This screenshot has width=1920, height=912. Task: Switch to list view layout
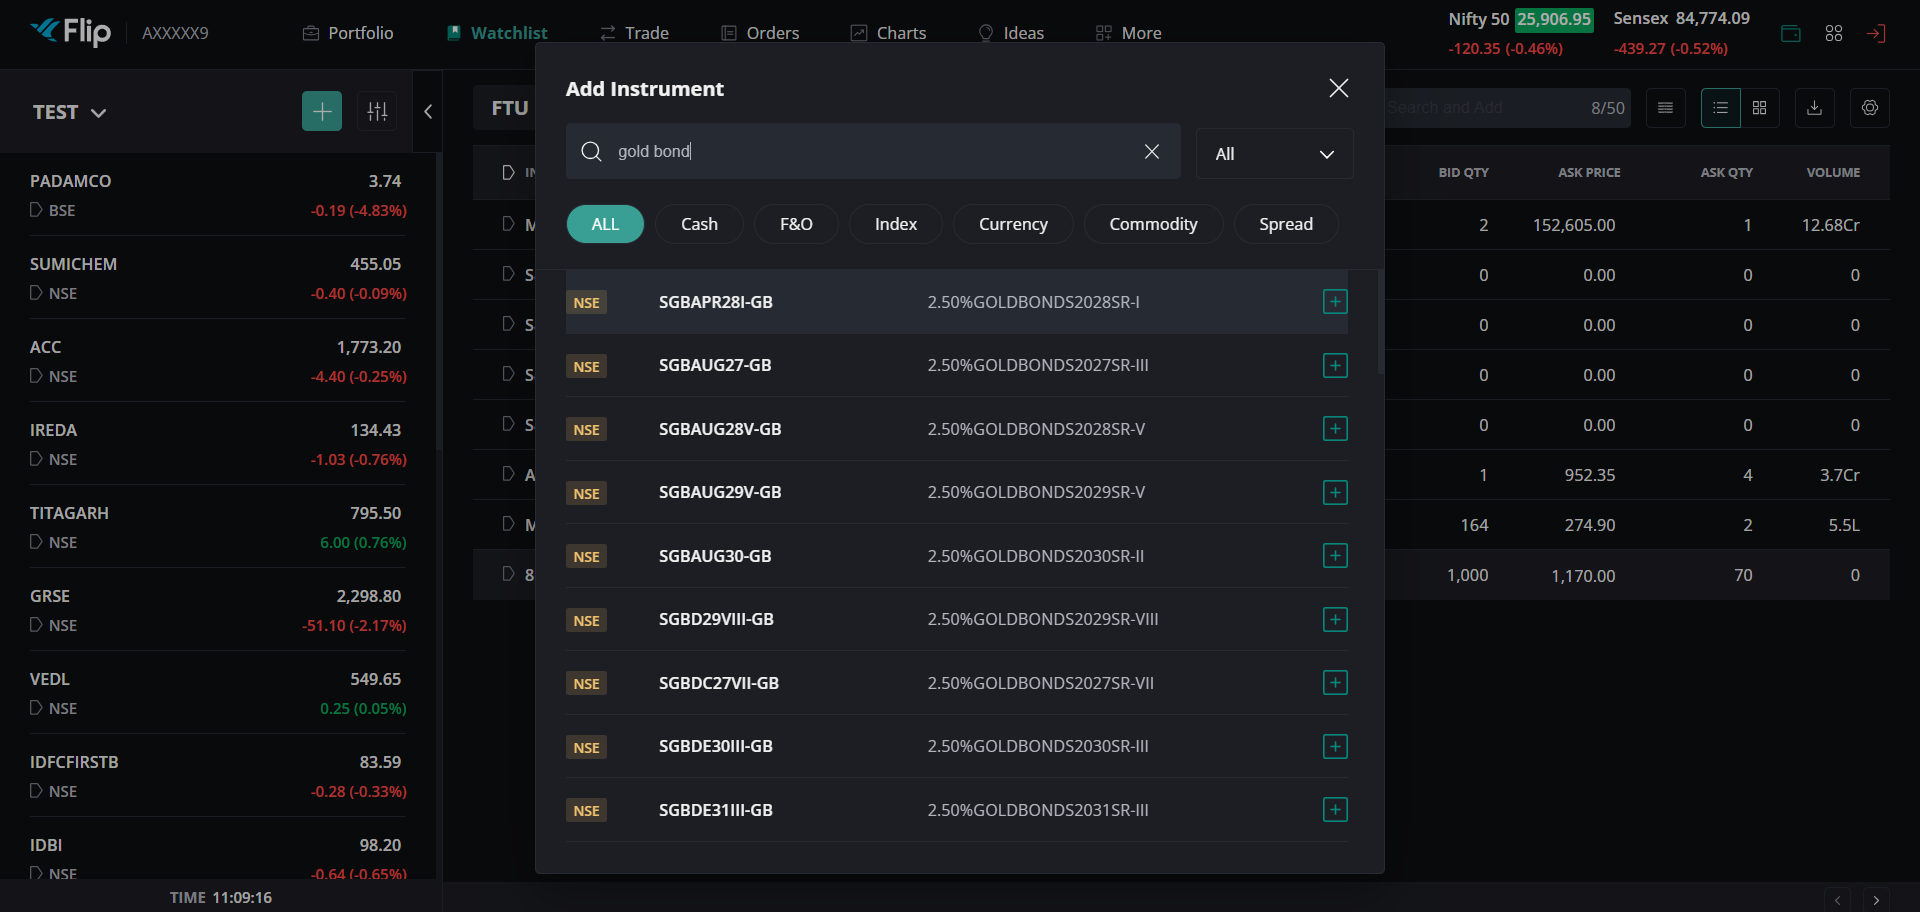[x=1720, y=108]
